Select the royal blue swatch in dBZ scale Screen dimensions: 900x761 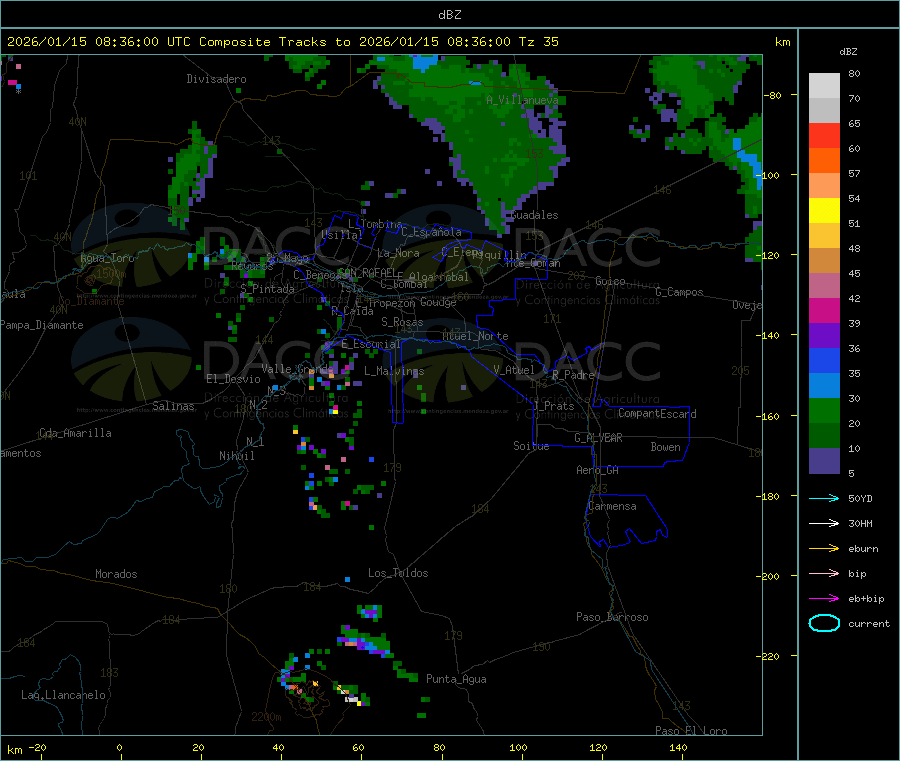coord(824,360)
